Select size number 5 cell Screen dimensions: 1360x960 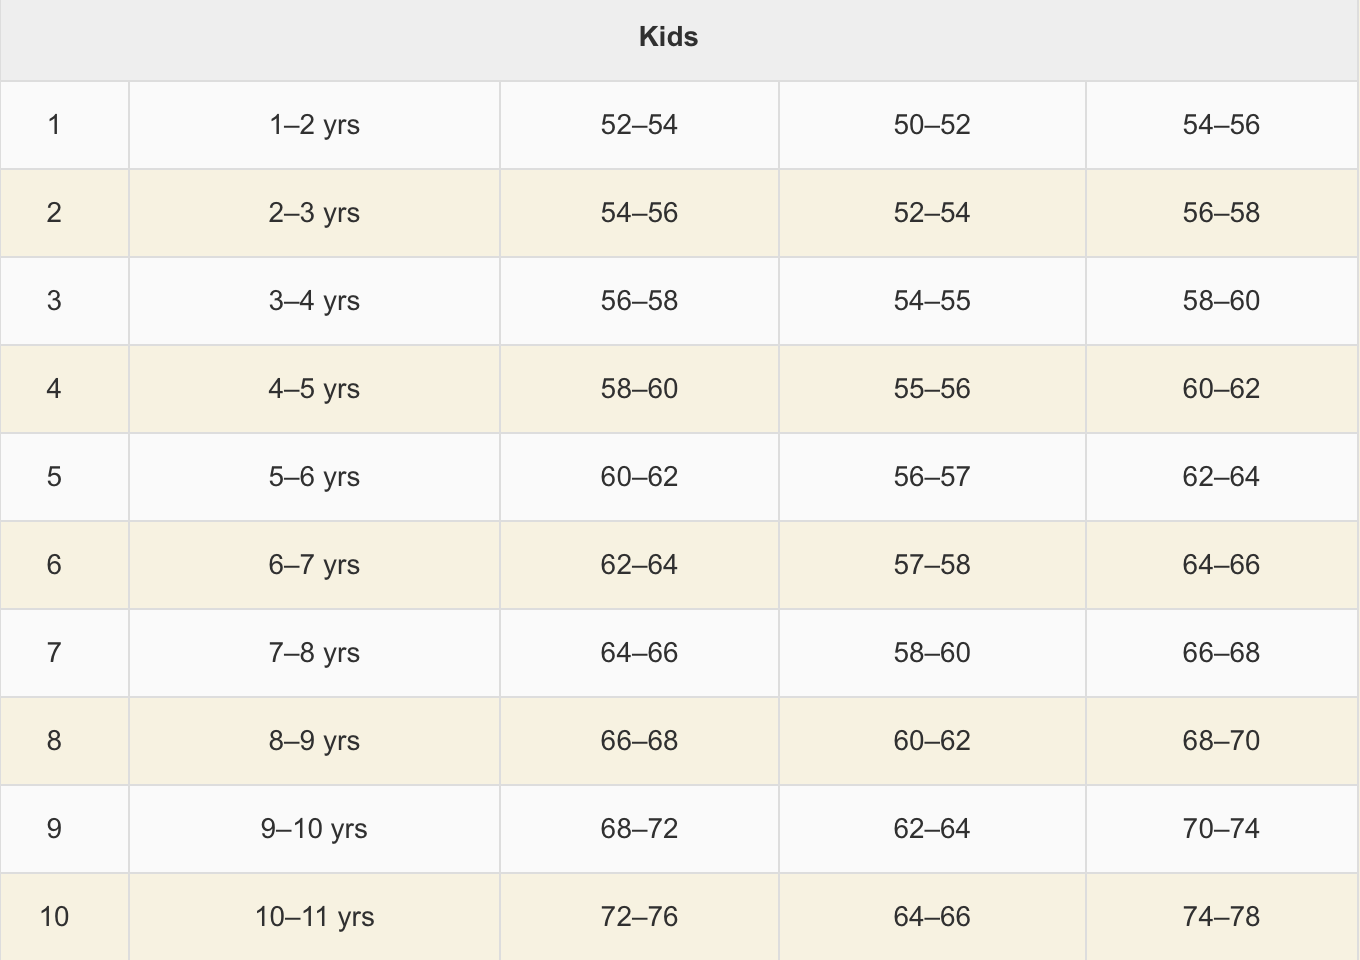click(x=64, y=477)
